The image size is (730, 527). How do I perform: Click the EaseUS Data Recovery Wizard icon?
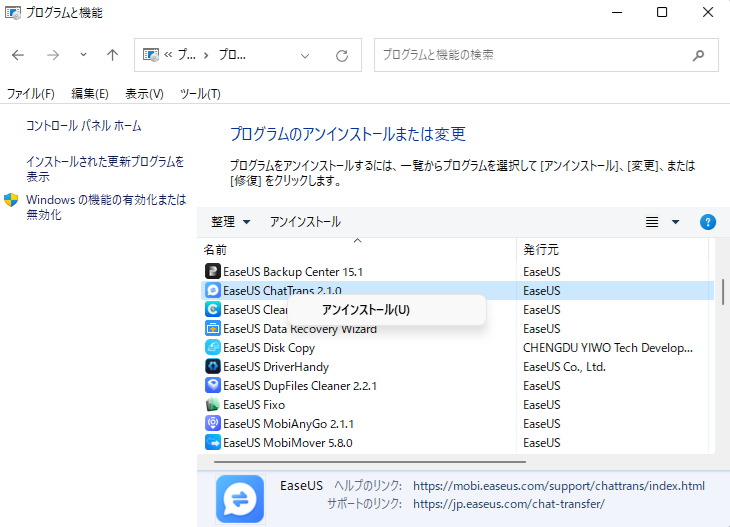(x=213, y=329)
